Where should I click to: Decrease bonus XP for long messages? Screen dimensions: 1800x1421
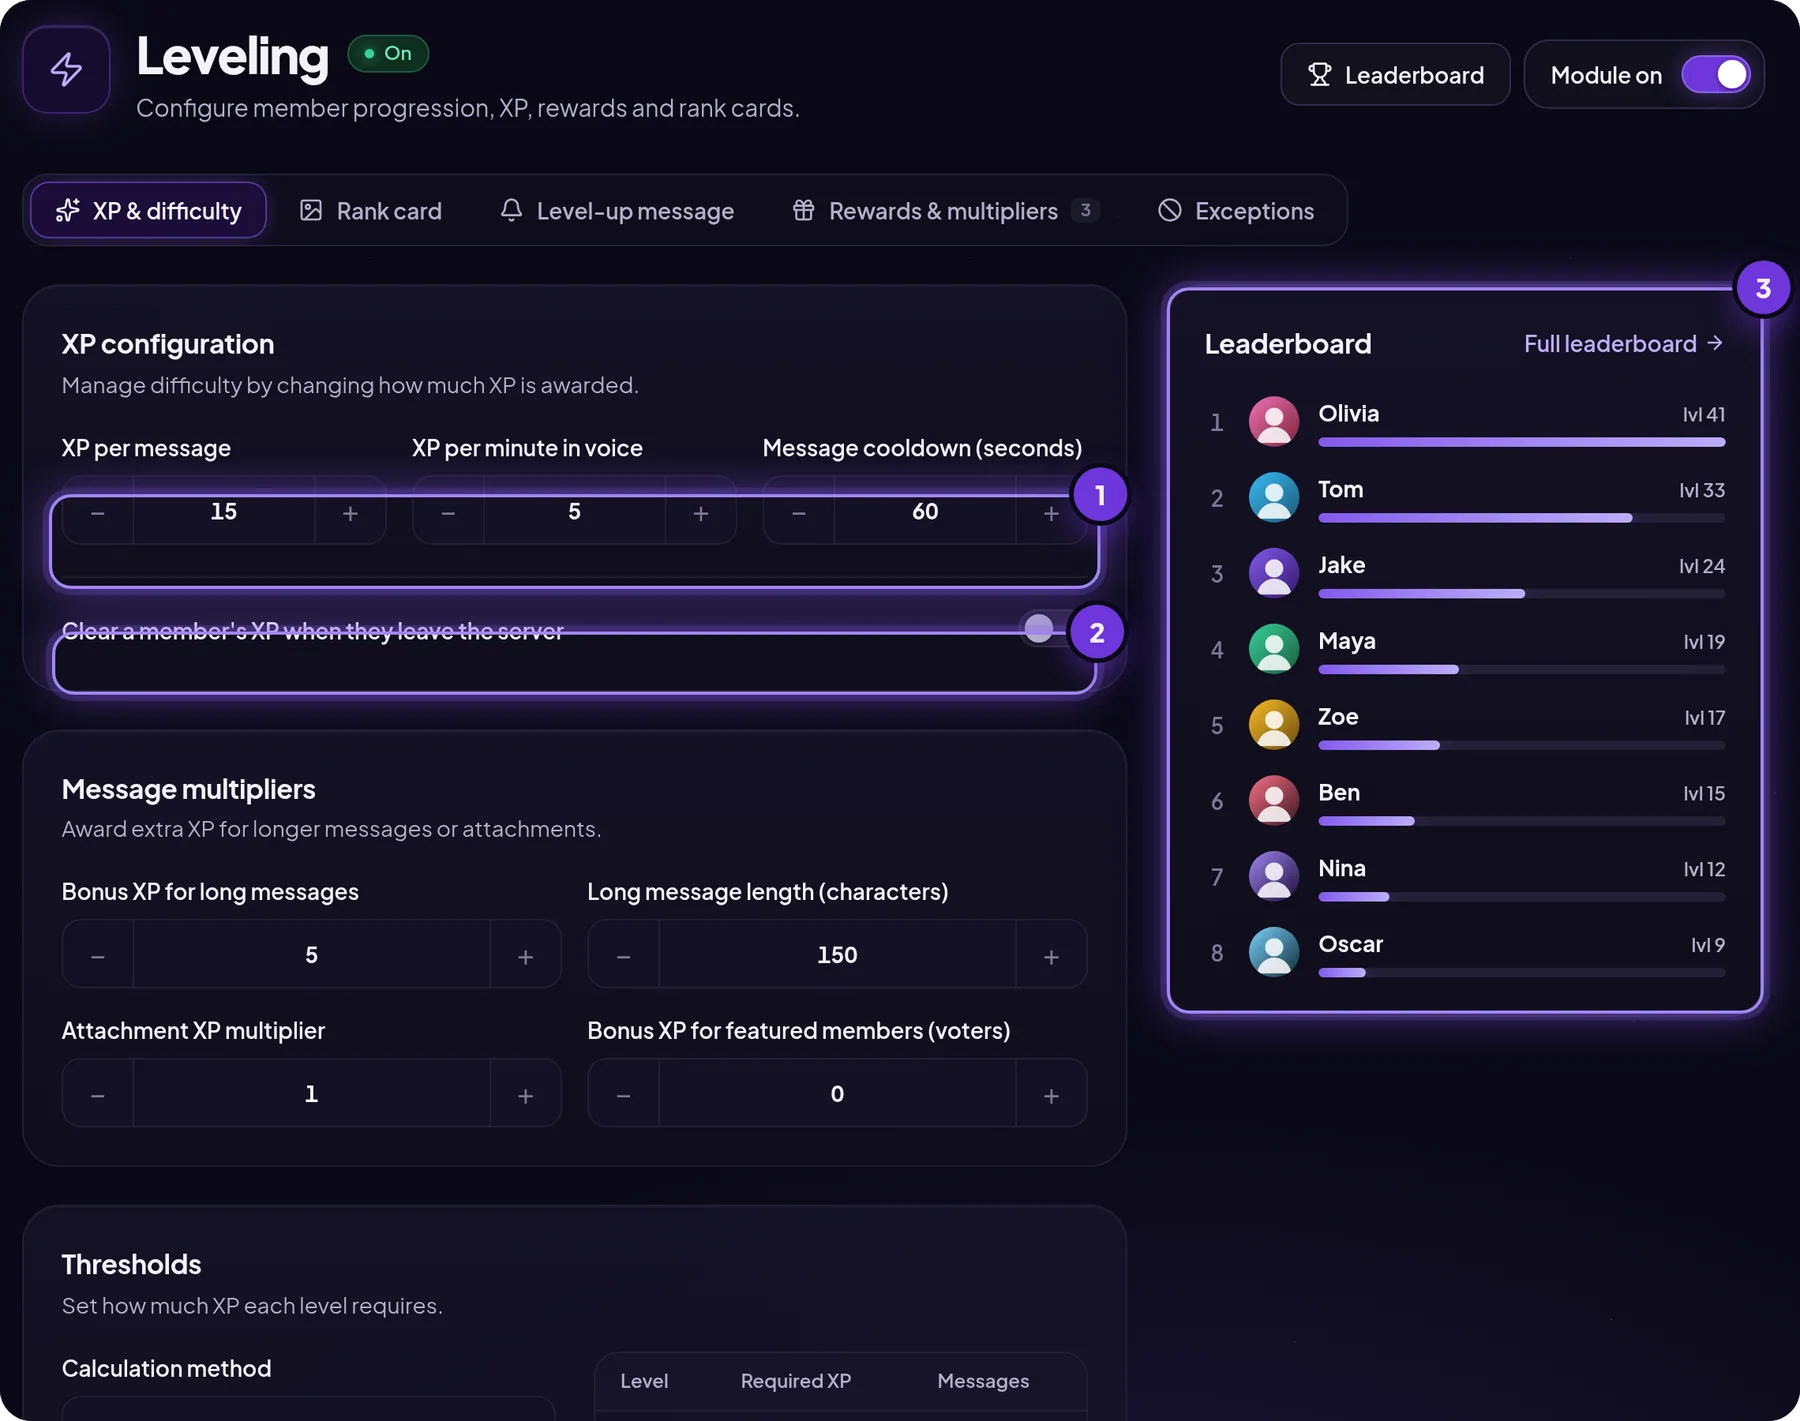pos(98,956)
